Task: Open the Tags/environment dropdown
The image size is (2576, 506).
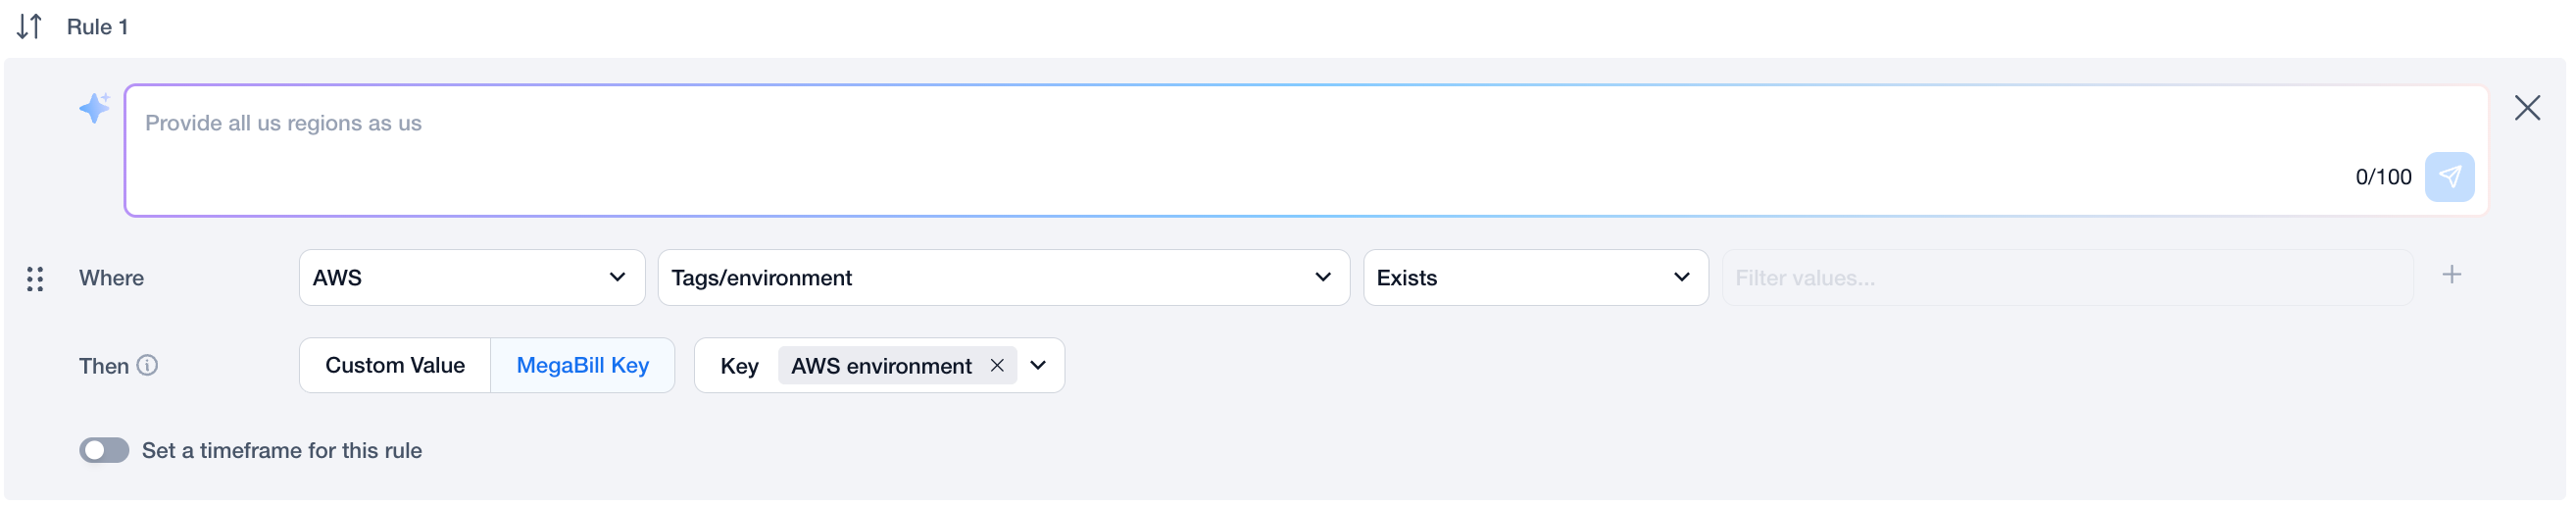Action: click(1002, 278)
